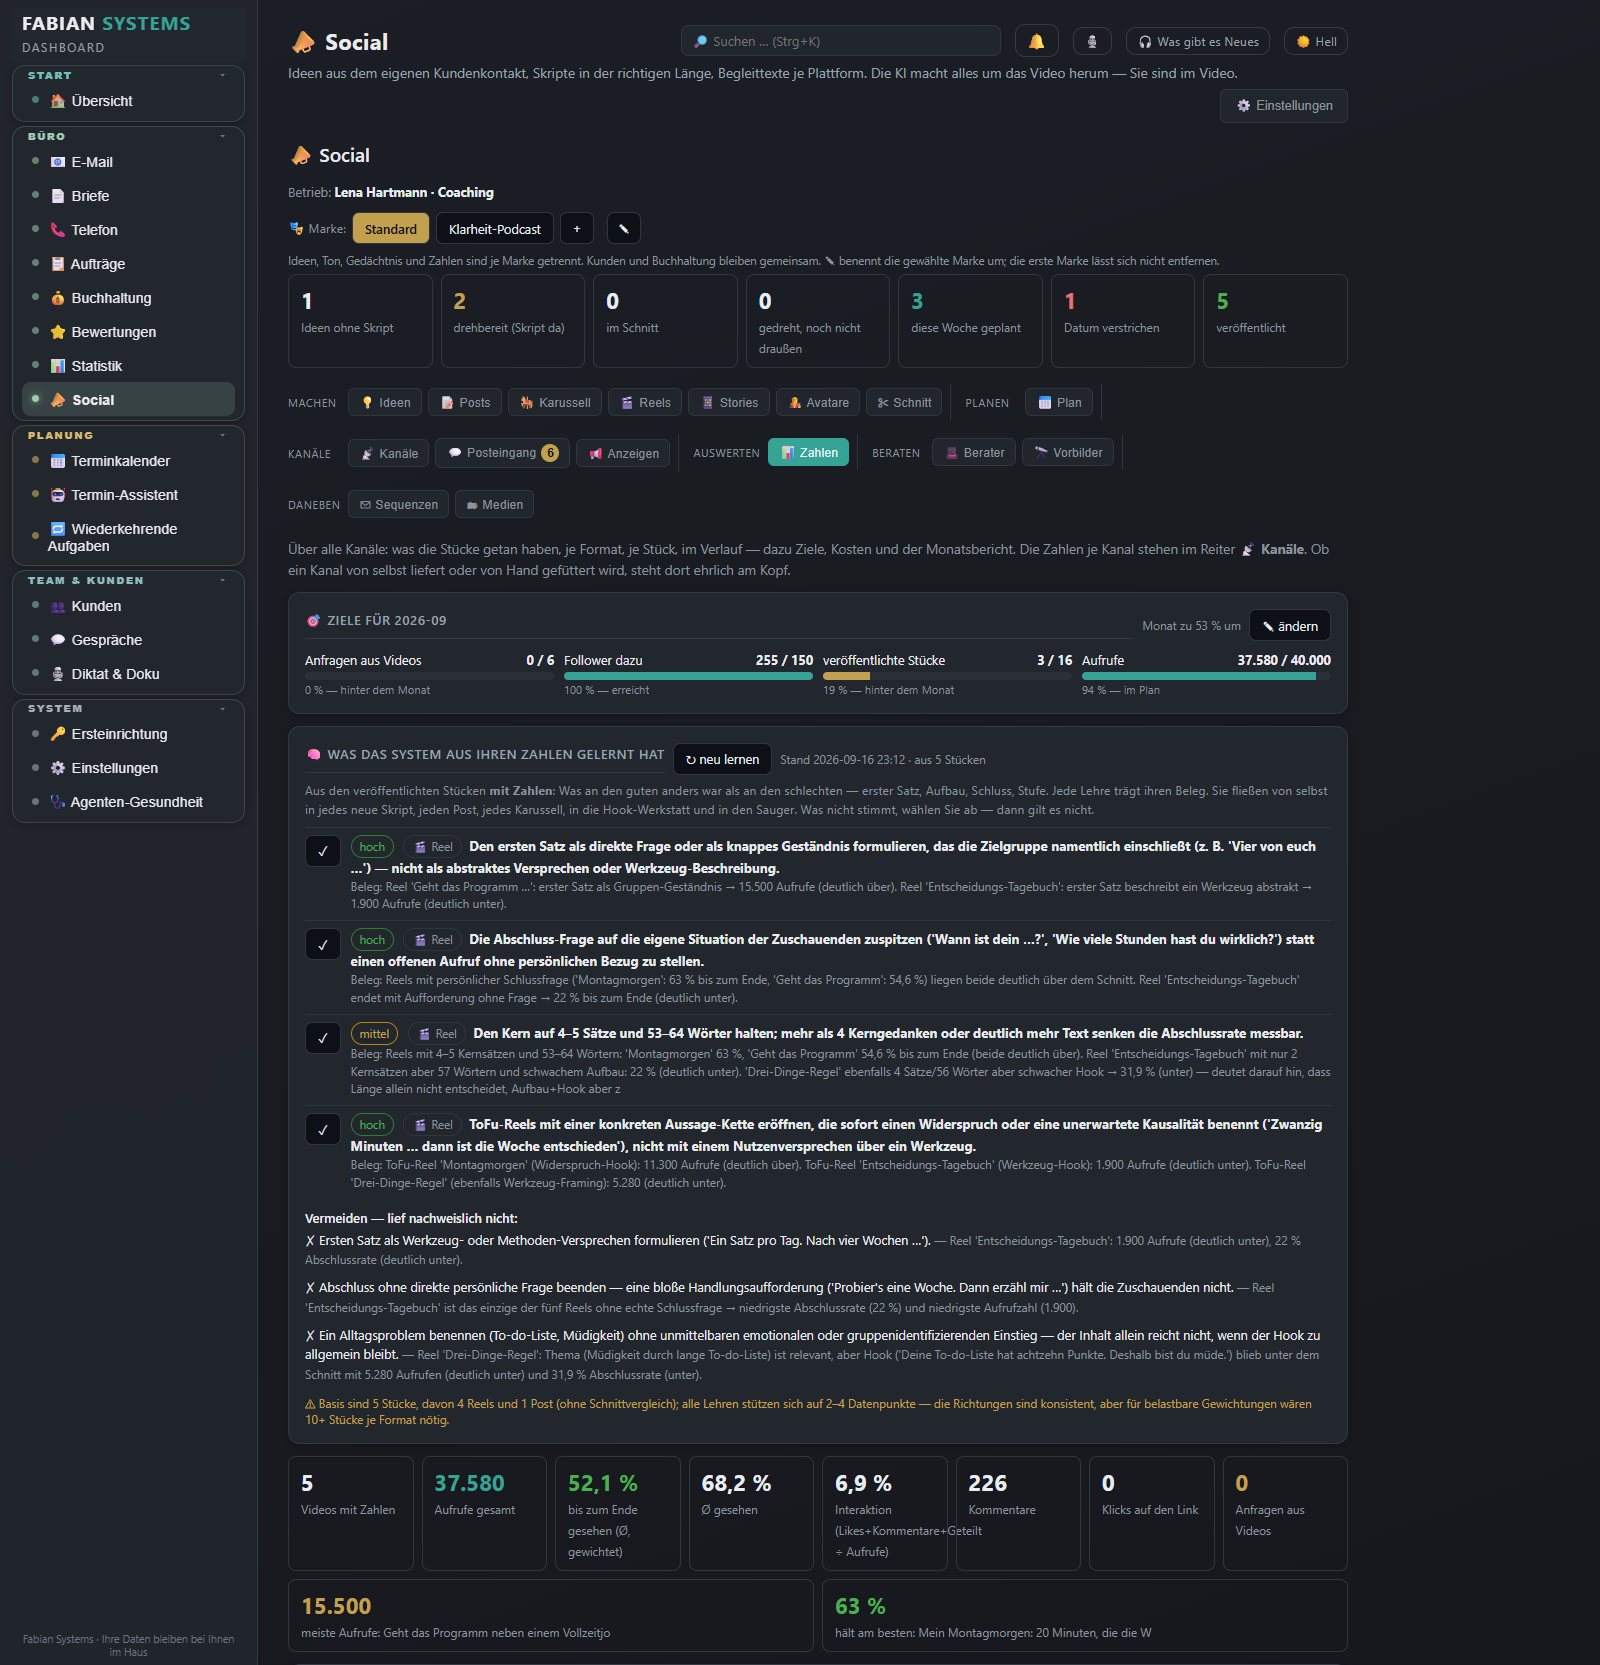Click the pencil rename-brand icon
The image size is (1600, 1665).
pyautogui.click(x=623, y=229)
